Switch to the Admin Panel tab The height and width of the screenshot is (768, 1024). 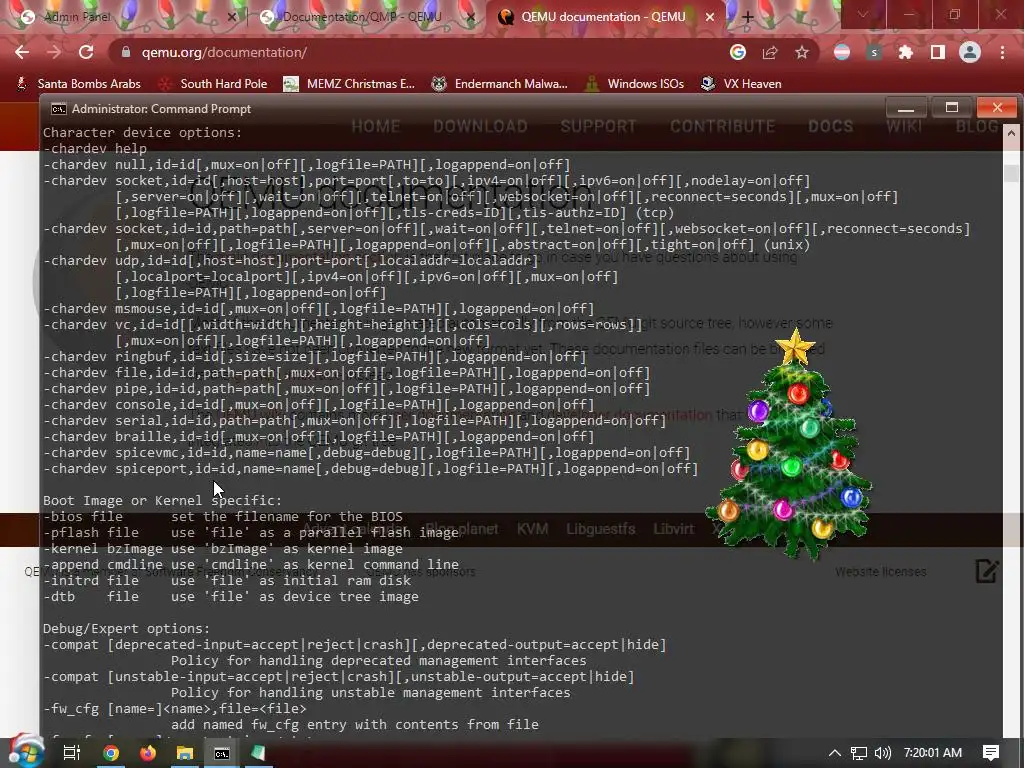click(124, 17)
